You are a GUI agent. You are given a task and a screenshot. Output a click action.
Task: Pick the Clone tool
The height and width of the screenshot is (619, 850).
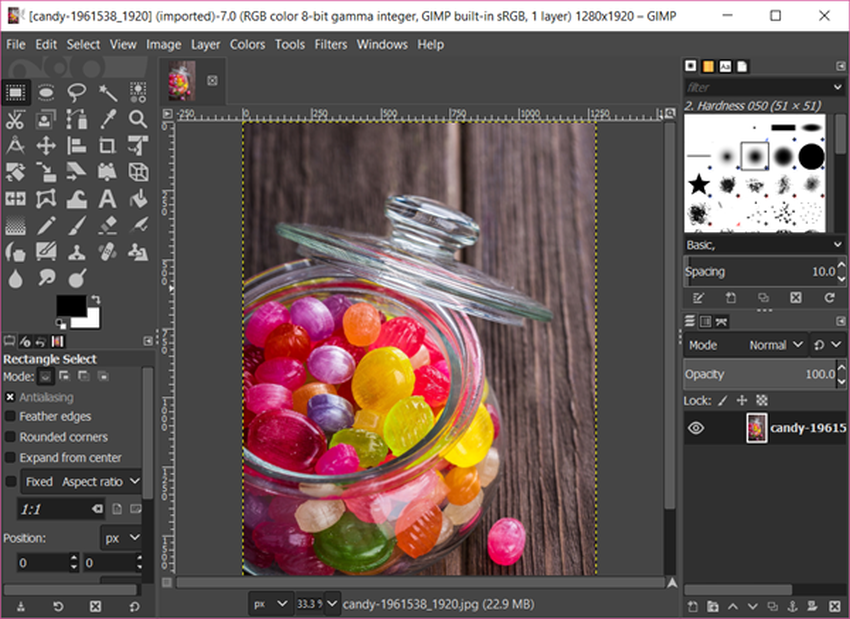click(x=75, y=252)
